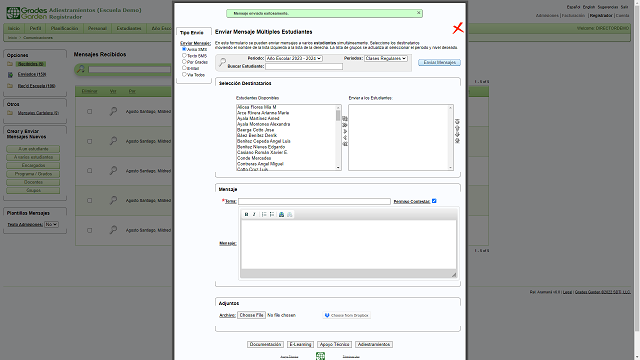
Task: Click the search magnifier in Mensajes Recibidos bar
Action: tap(81, 69)
